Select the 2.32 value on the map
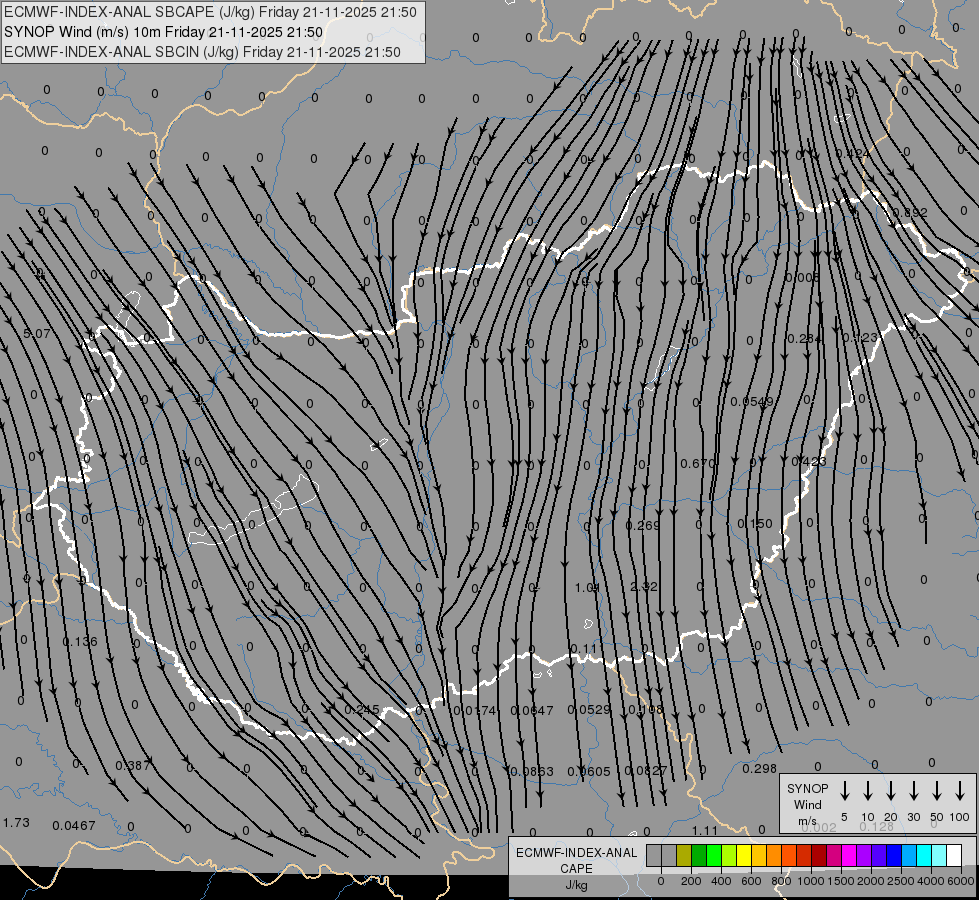The width and height of the screenshot is (979, 900). 644,587
